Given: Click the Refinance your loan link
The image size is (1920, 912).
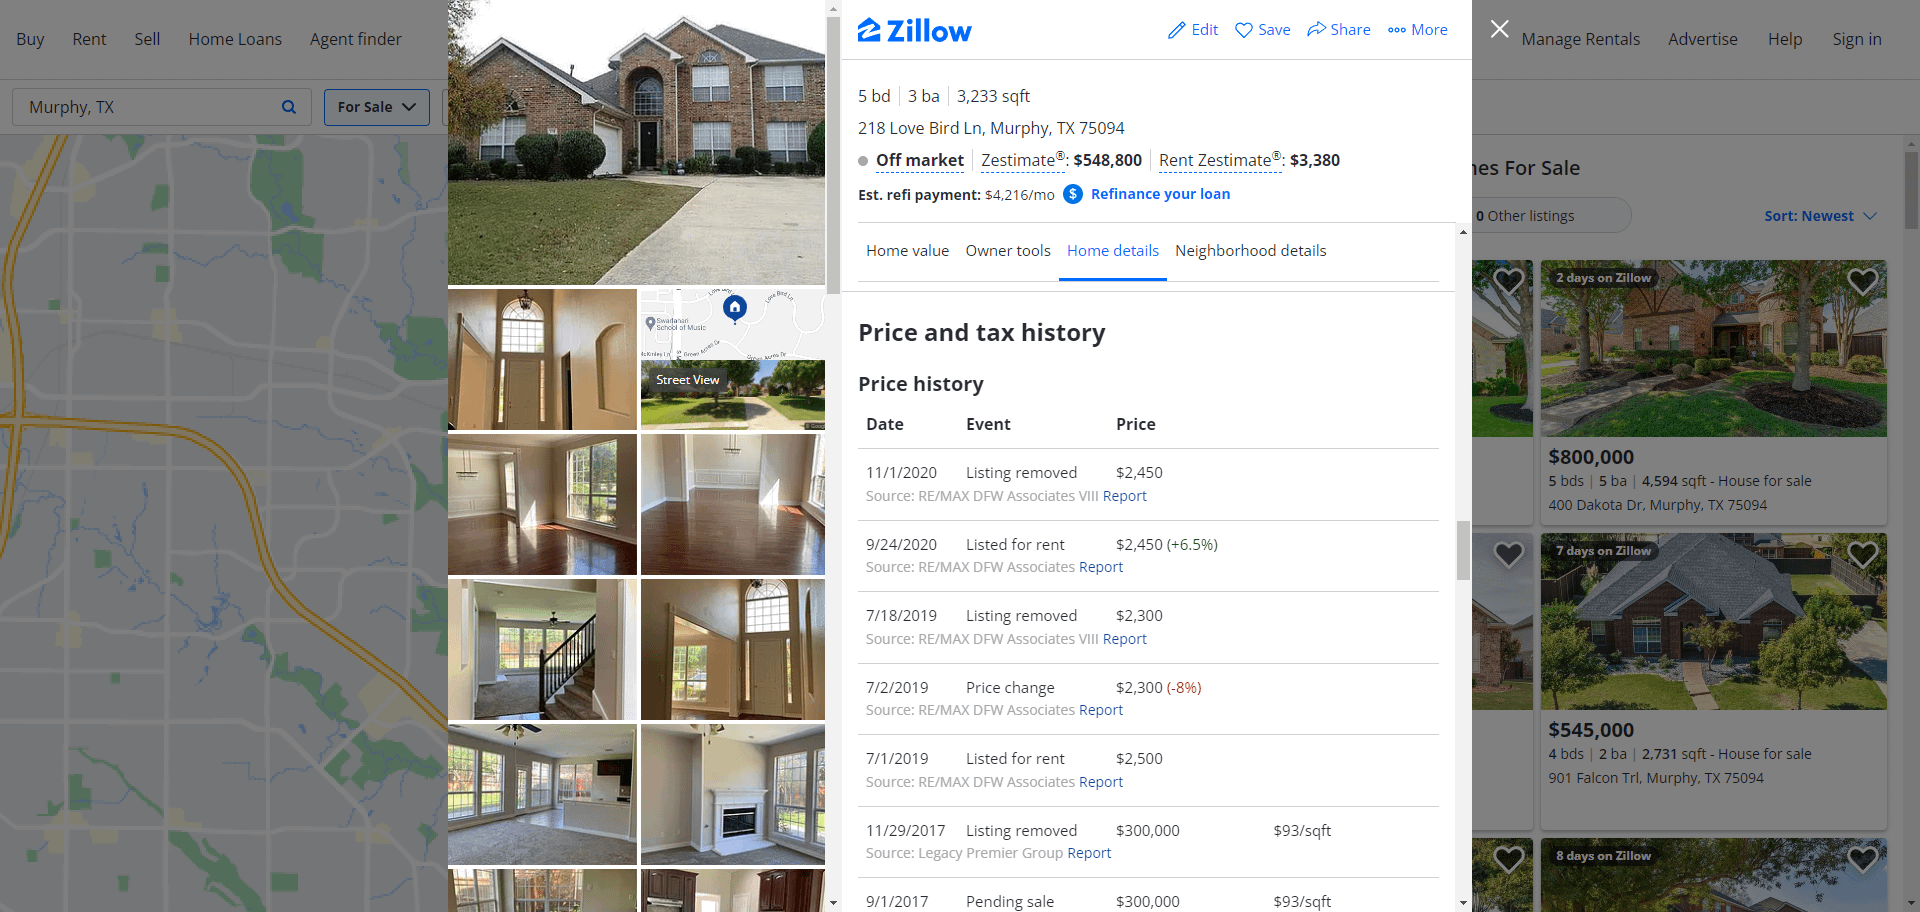Looking at the screenshot, I should click(1160, 194).
